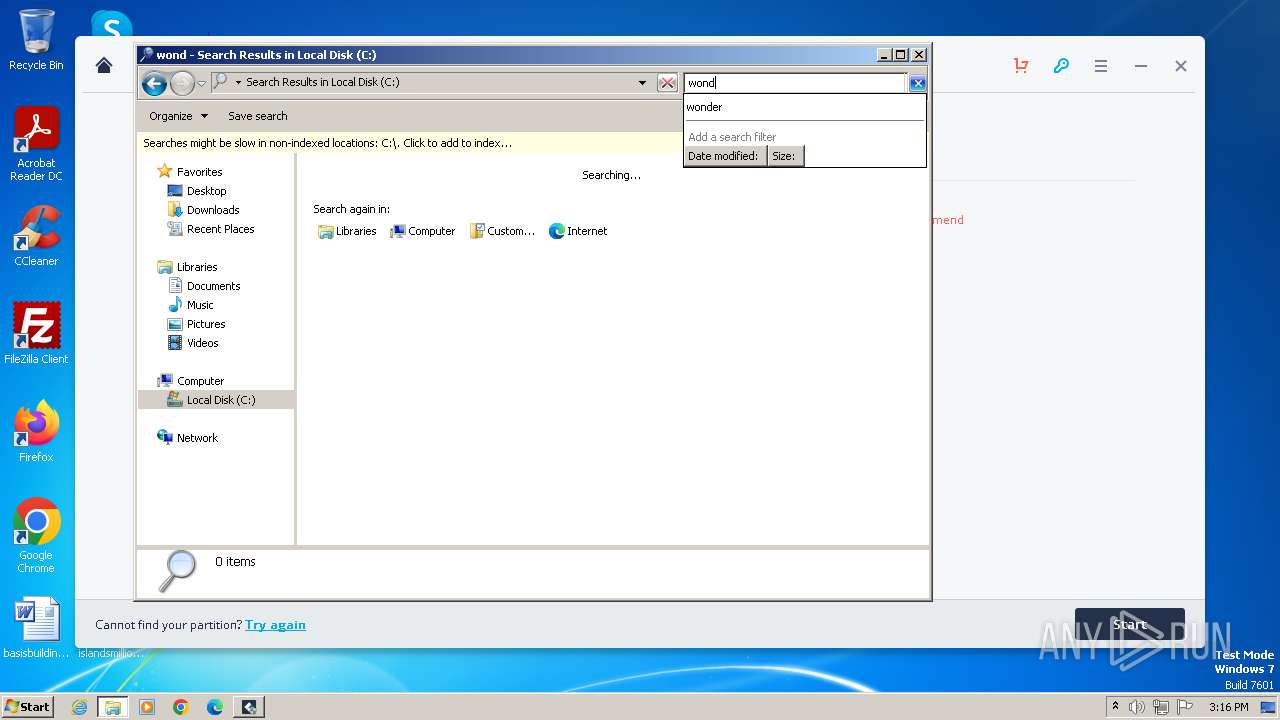Screen dimensions: 1280x720
Task: Select Desktop in the navigation pane
Action: (x=206, y=191)
